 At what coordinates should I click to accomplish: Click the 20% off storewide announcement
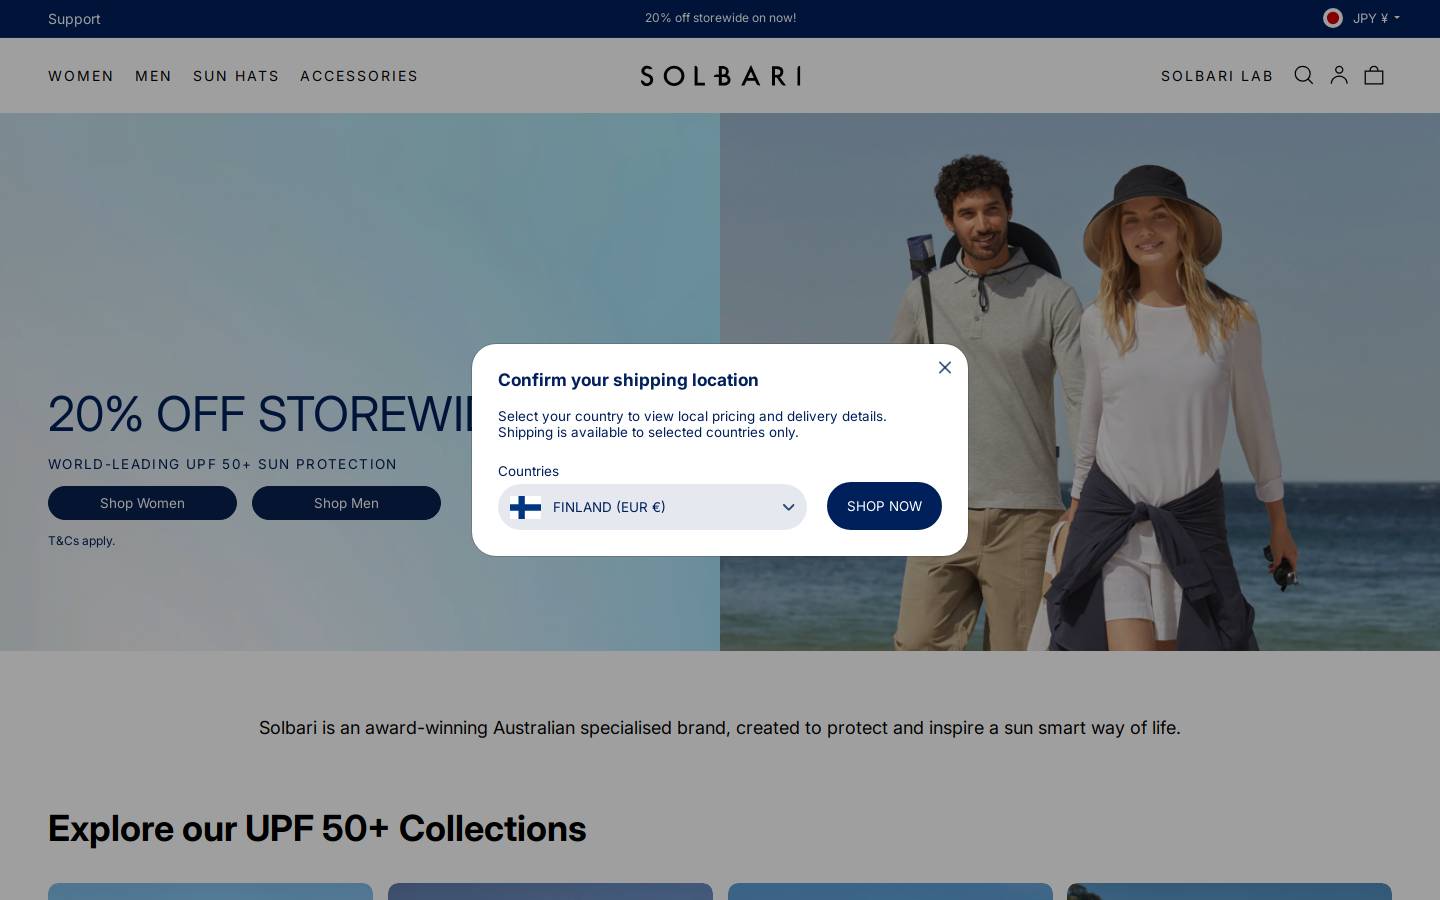(720, 18)
